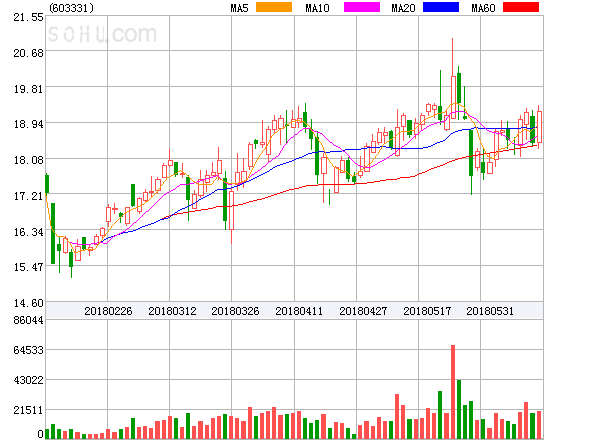This screenshot has width=600, height=440.
Task: Click the 16.34 price axis label
Action: pyautogui.click(x=29, y=232)
